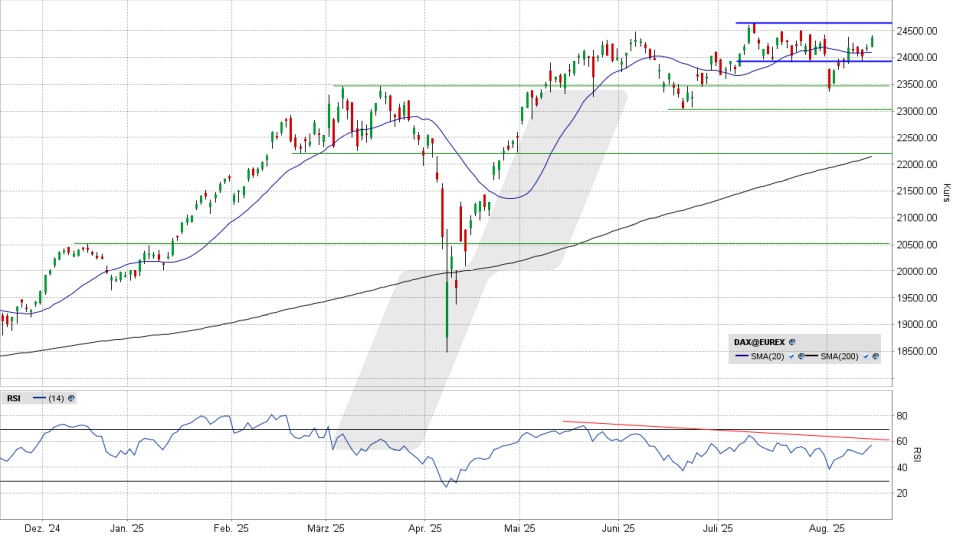Click the Mai '25 date label
Image resolution: width=960 pixels, height=540 pixels.
pyautogui.click(x=519, y=528)
